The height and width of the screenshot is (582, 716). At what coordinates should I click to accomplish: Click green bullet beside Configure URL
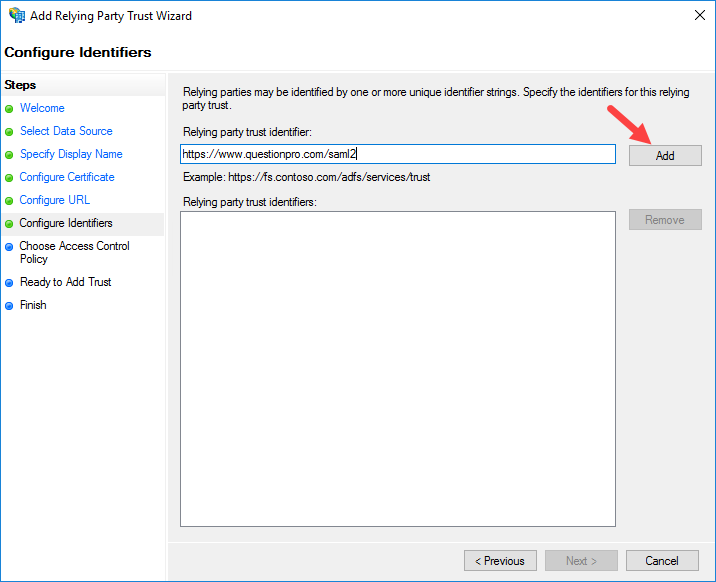tap(10, 201)
